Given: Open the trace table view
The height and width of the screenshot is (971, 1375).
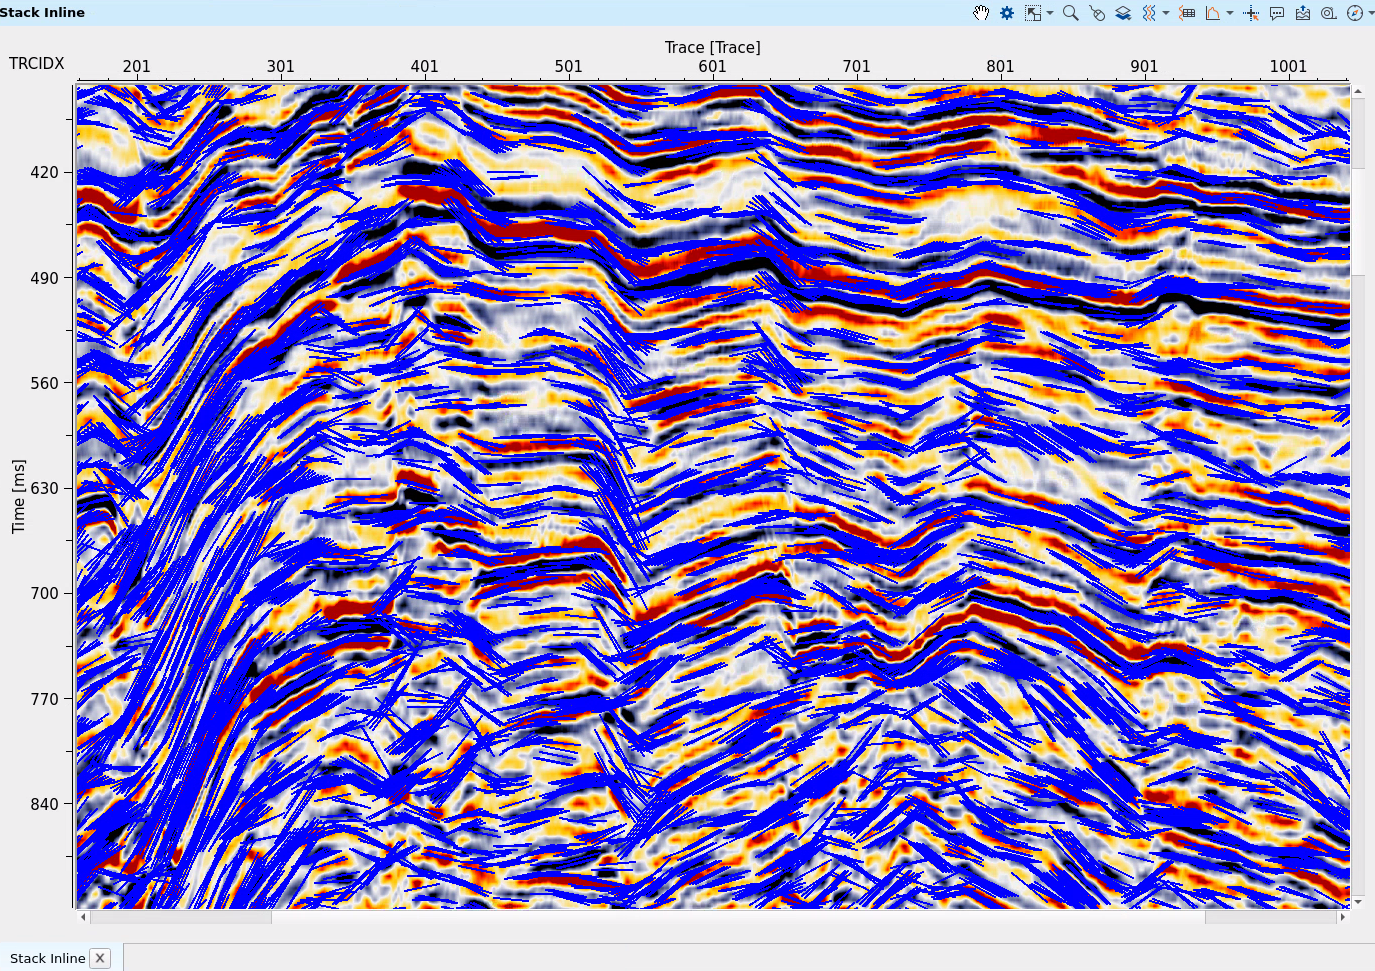Looking at the screenshot, I should [1188, 13].
